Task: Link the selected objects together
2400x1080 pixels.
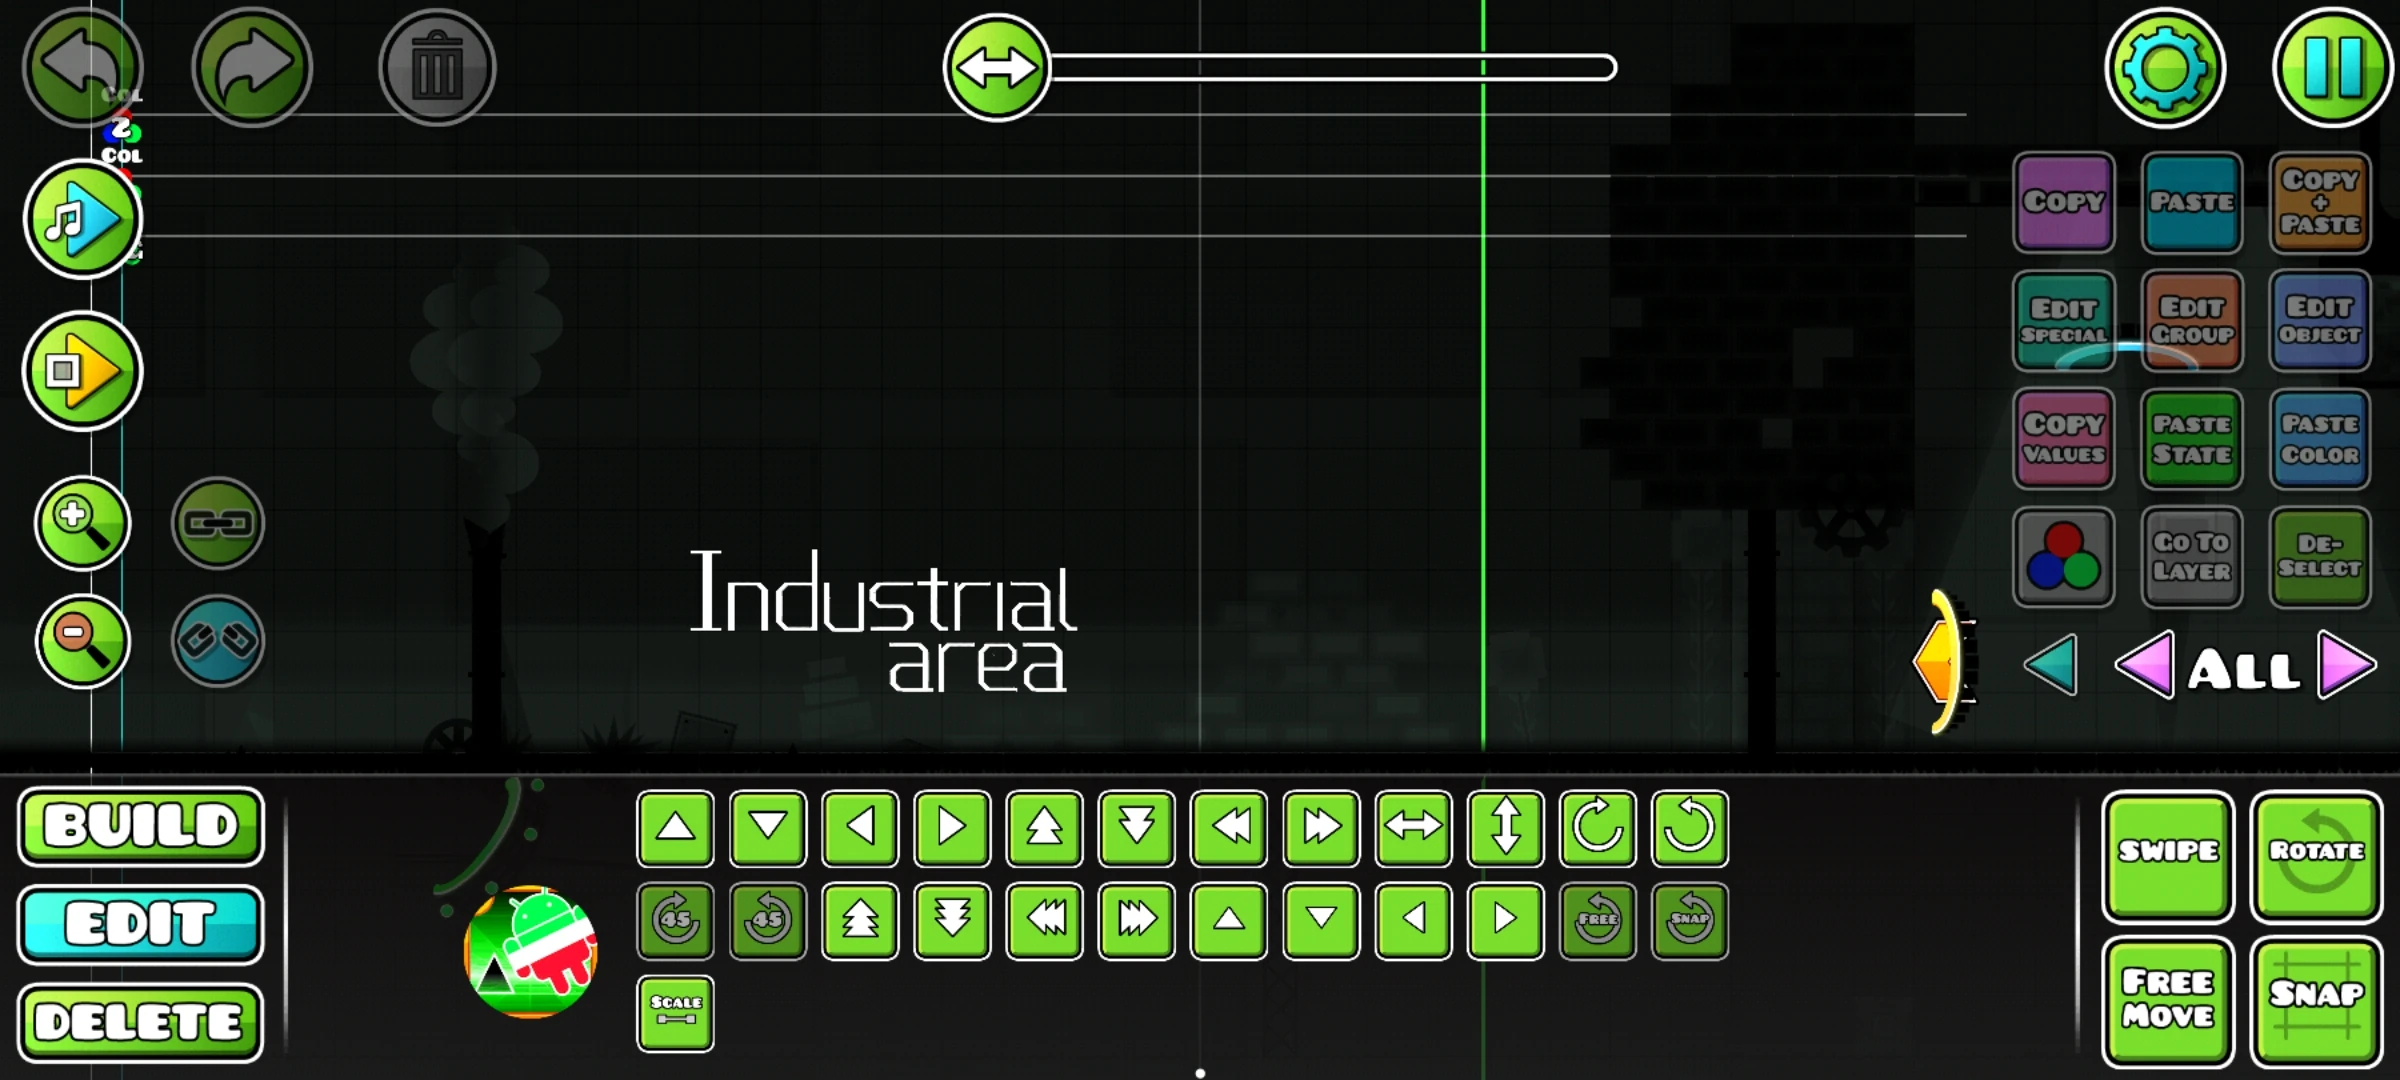Action: coord(218,524)
